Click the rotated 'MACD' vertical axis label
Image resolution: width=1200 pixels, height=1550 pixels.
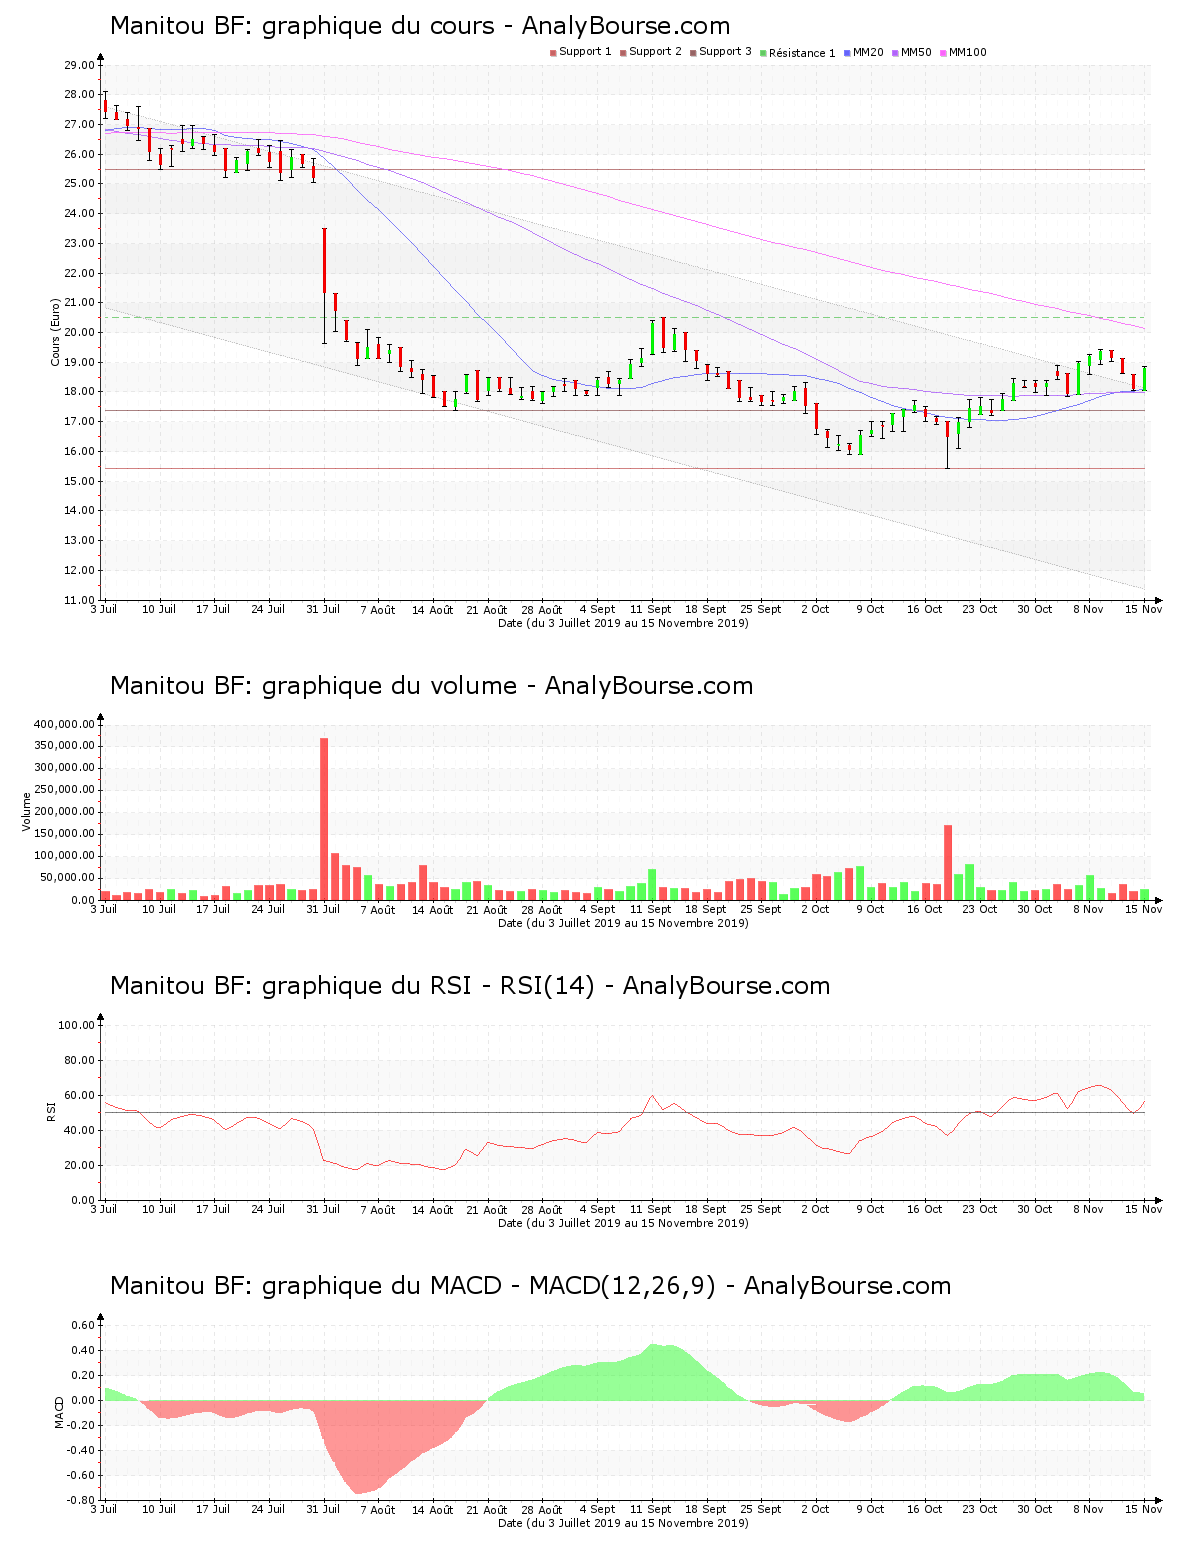point(59,1412)
